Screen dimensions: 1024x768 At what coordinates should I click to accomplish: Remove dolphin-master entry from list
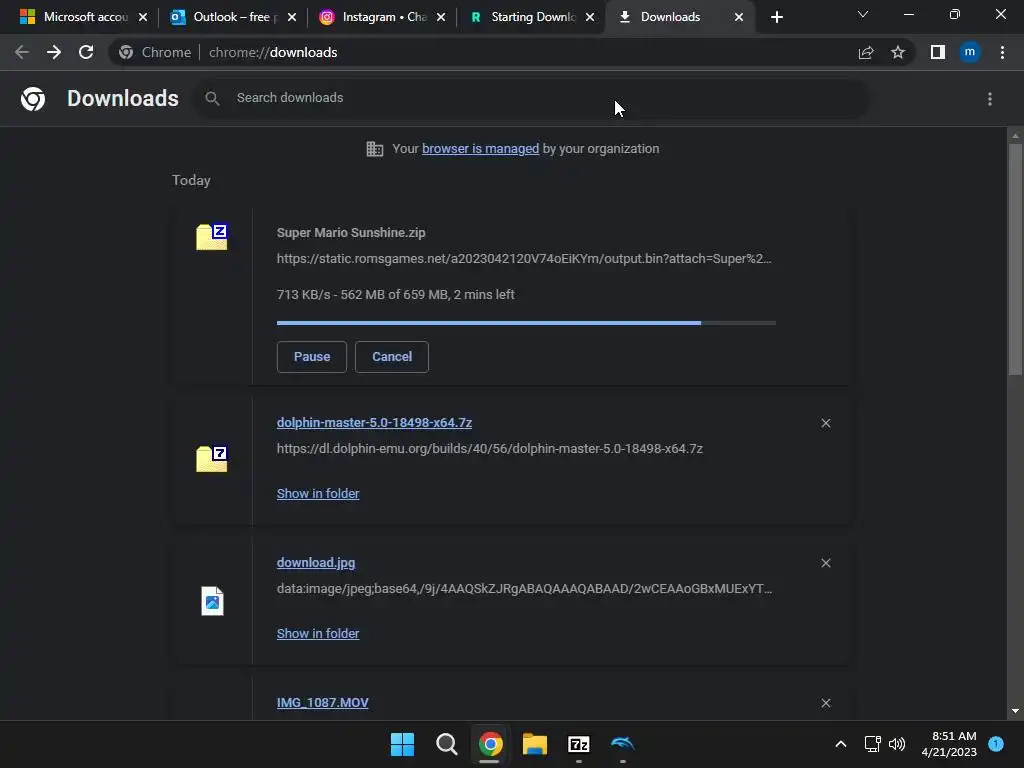click(826, 423)
